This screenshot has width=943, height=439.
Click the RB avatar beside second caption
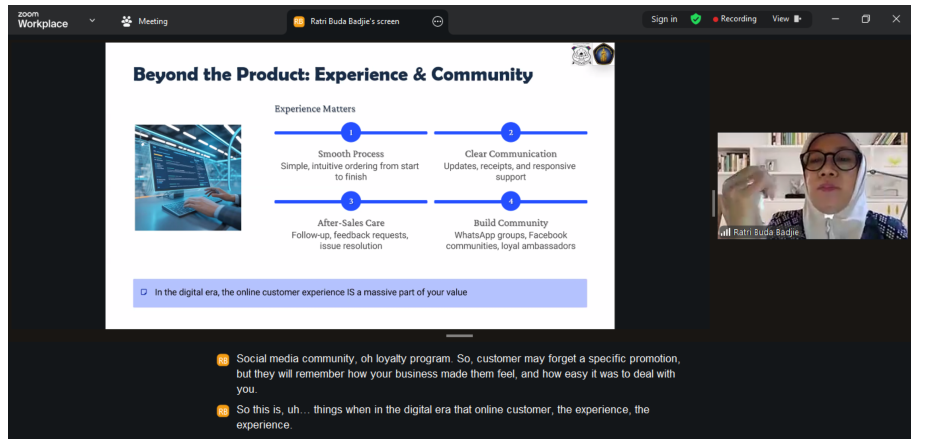(x=223, y=410)
